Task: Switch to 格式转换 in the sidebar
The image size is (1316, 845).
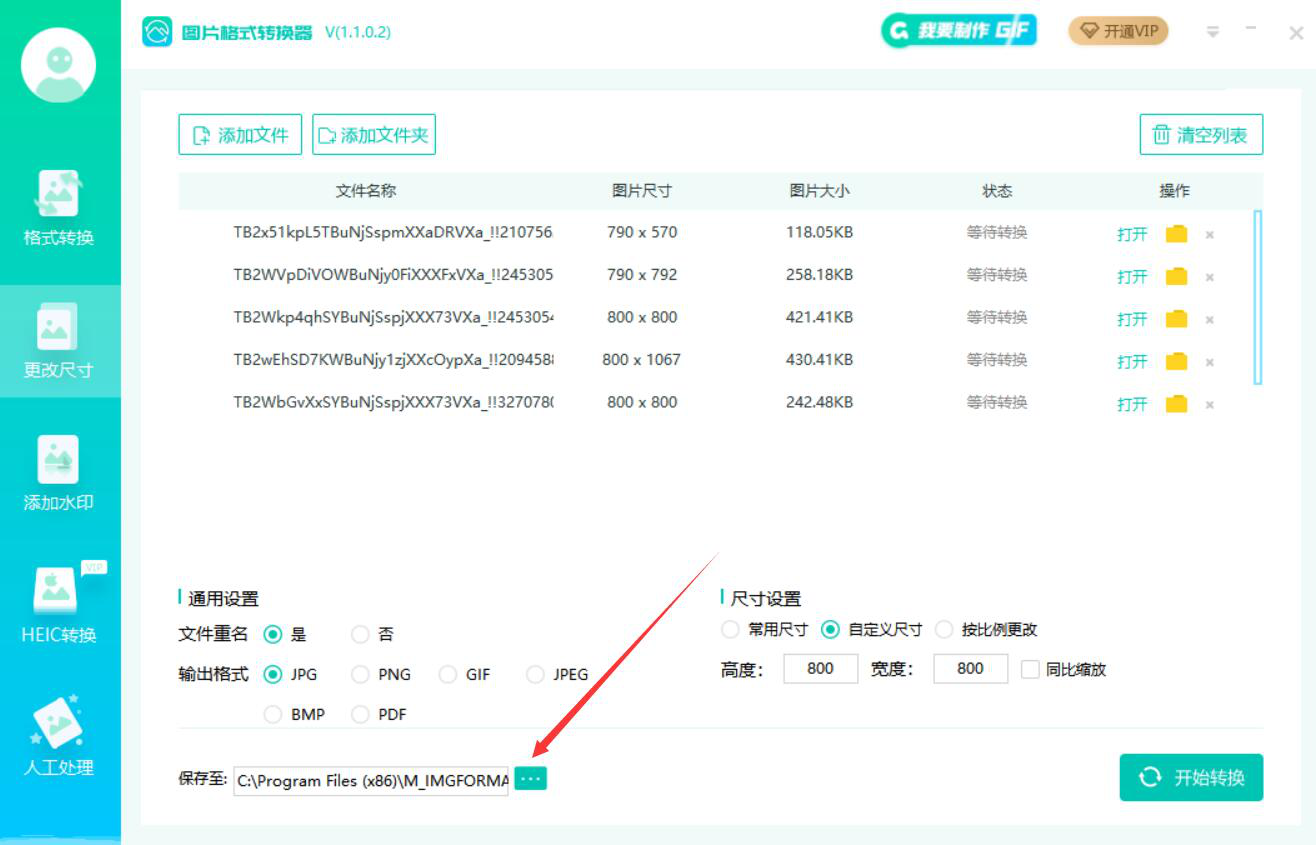Action: click(x=59, y=210)
